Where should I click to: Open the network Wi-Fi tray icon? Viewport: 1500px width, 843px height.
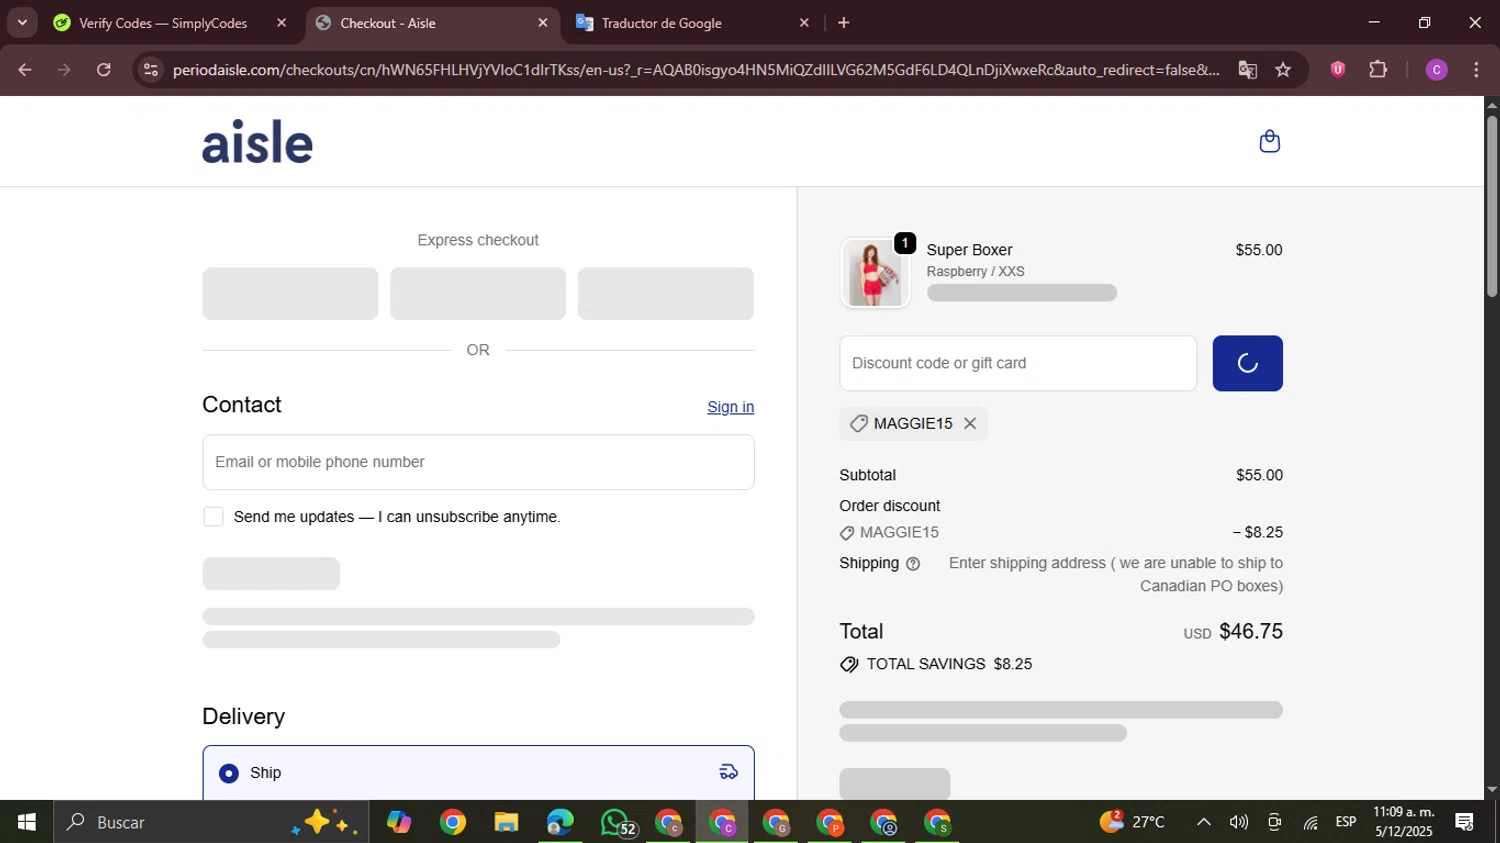(x=1310, y=822)
